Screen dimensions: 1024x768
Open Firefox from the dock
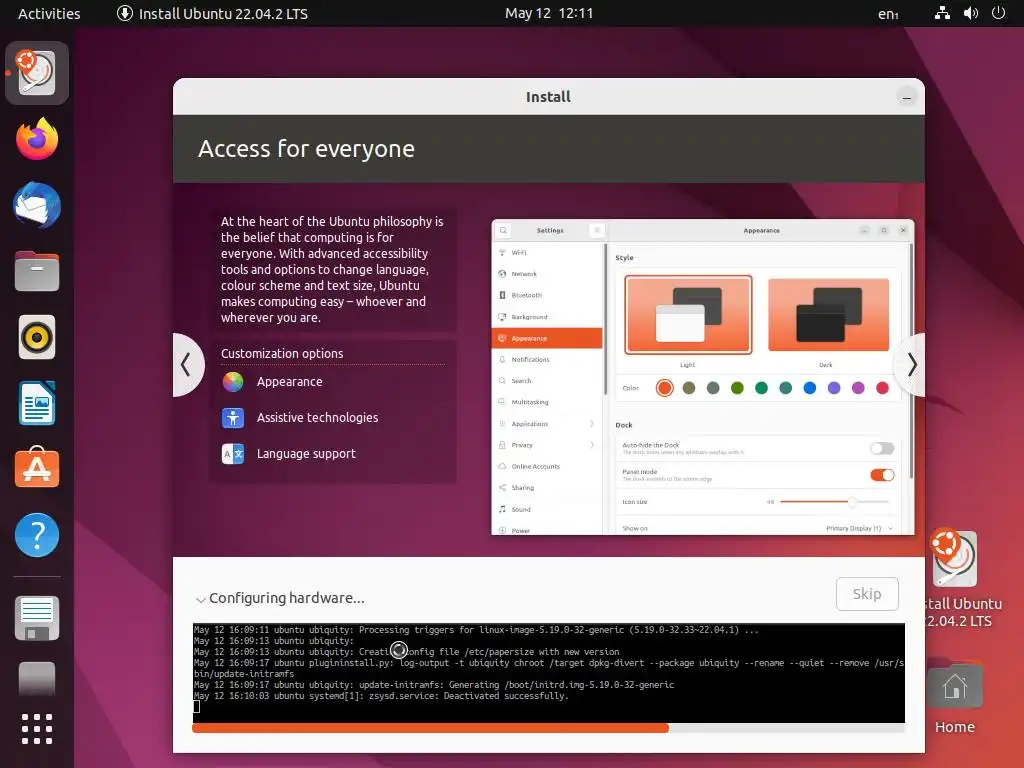(37, 139)
